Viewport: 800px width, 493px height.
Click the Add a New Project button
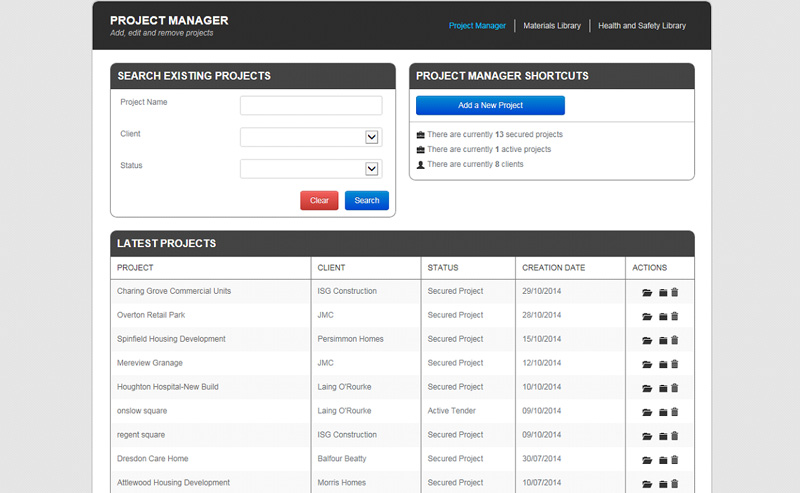(490, 105)
